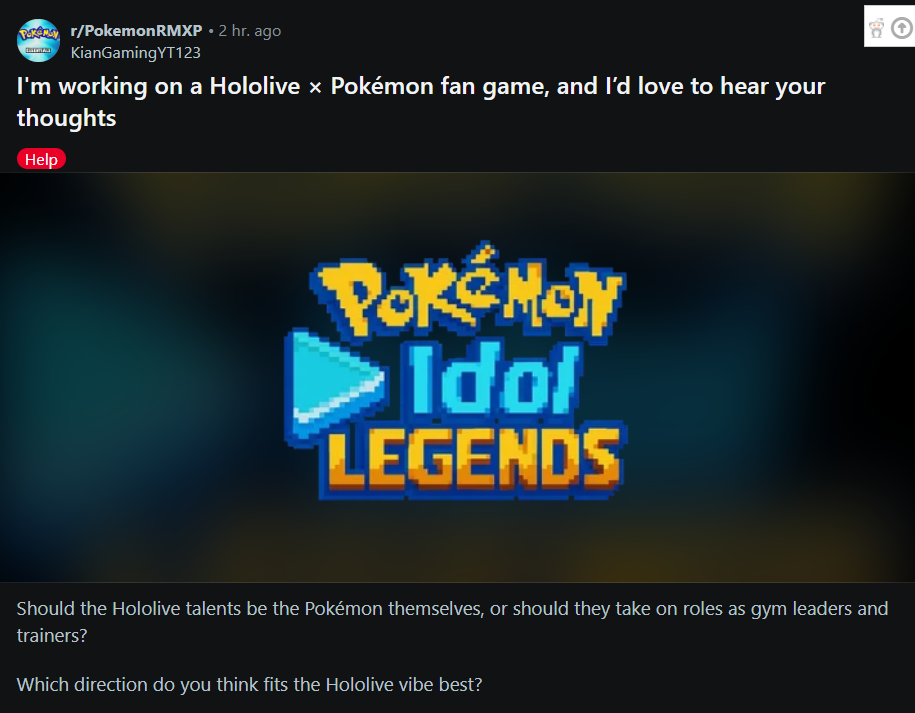Click the 'Hololive' word in the title
The height and width of the screenshot is (713, 915).
[255, 86]
